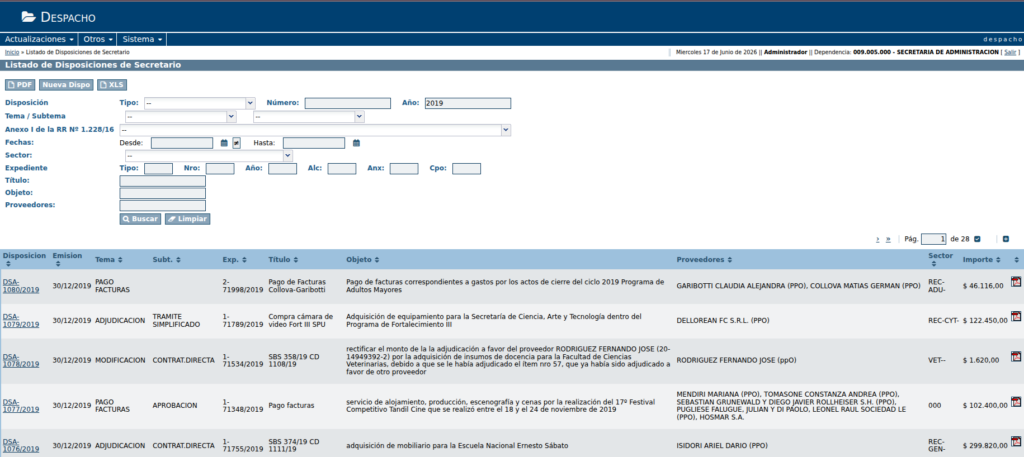Open disposition DSA-1077/2019 link
Viewport: 1024px width, 457px height.
[x=21, y=405]
